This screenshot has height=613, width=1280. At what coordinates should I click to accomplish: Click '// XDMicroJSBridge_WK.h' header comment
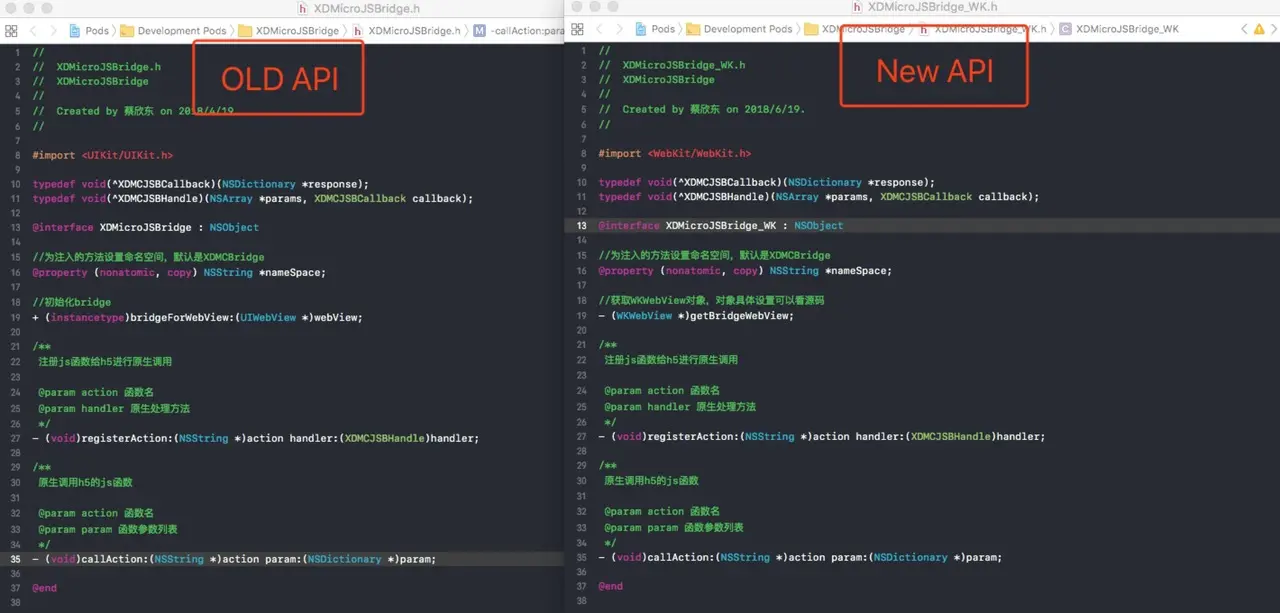[x=672, y=65]
